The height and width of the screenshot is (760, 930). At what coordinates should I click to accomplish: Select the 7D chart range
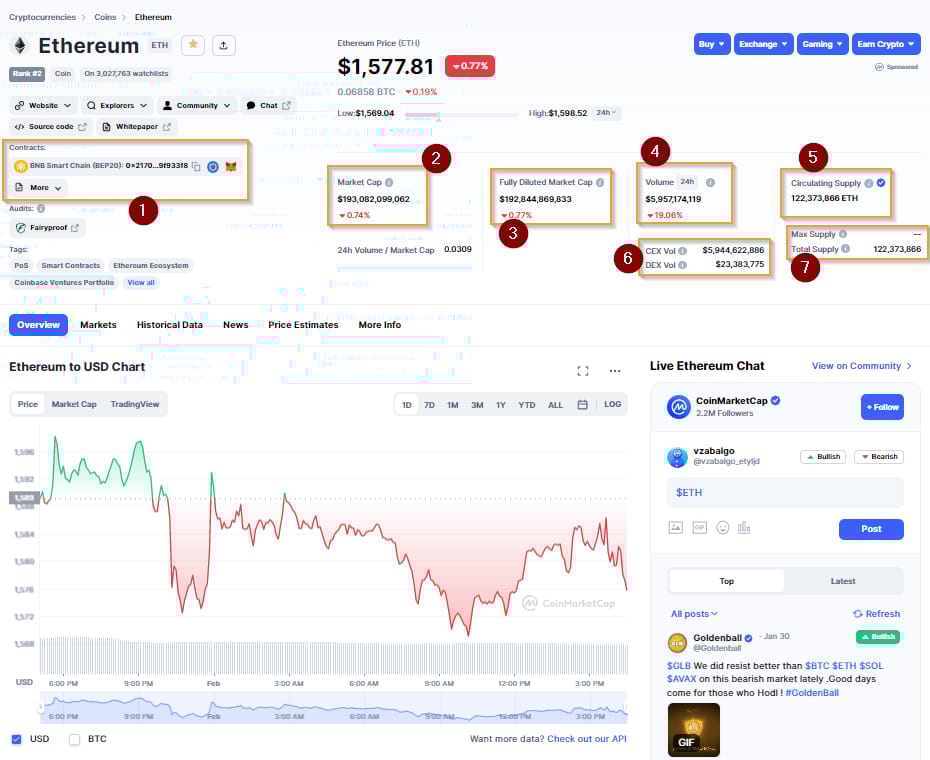coord(429,405)
